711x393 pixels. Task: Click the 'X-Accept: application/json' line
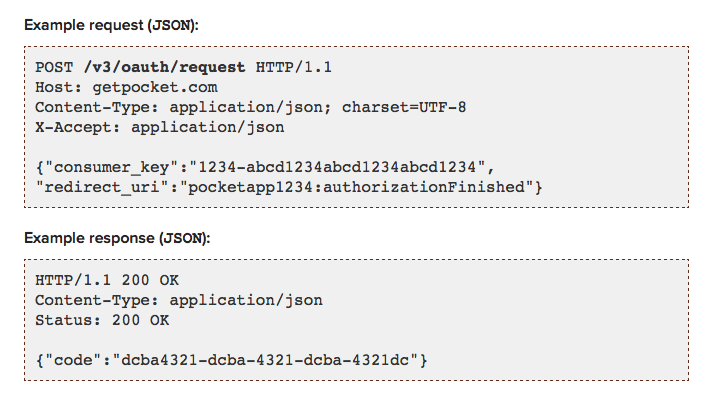coord(160,127)
